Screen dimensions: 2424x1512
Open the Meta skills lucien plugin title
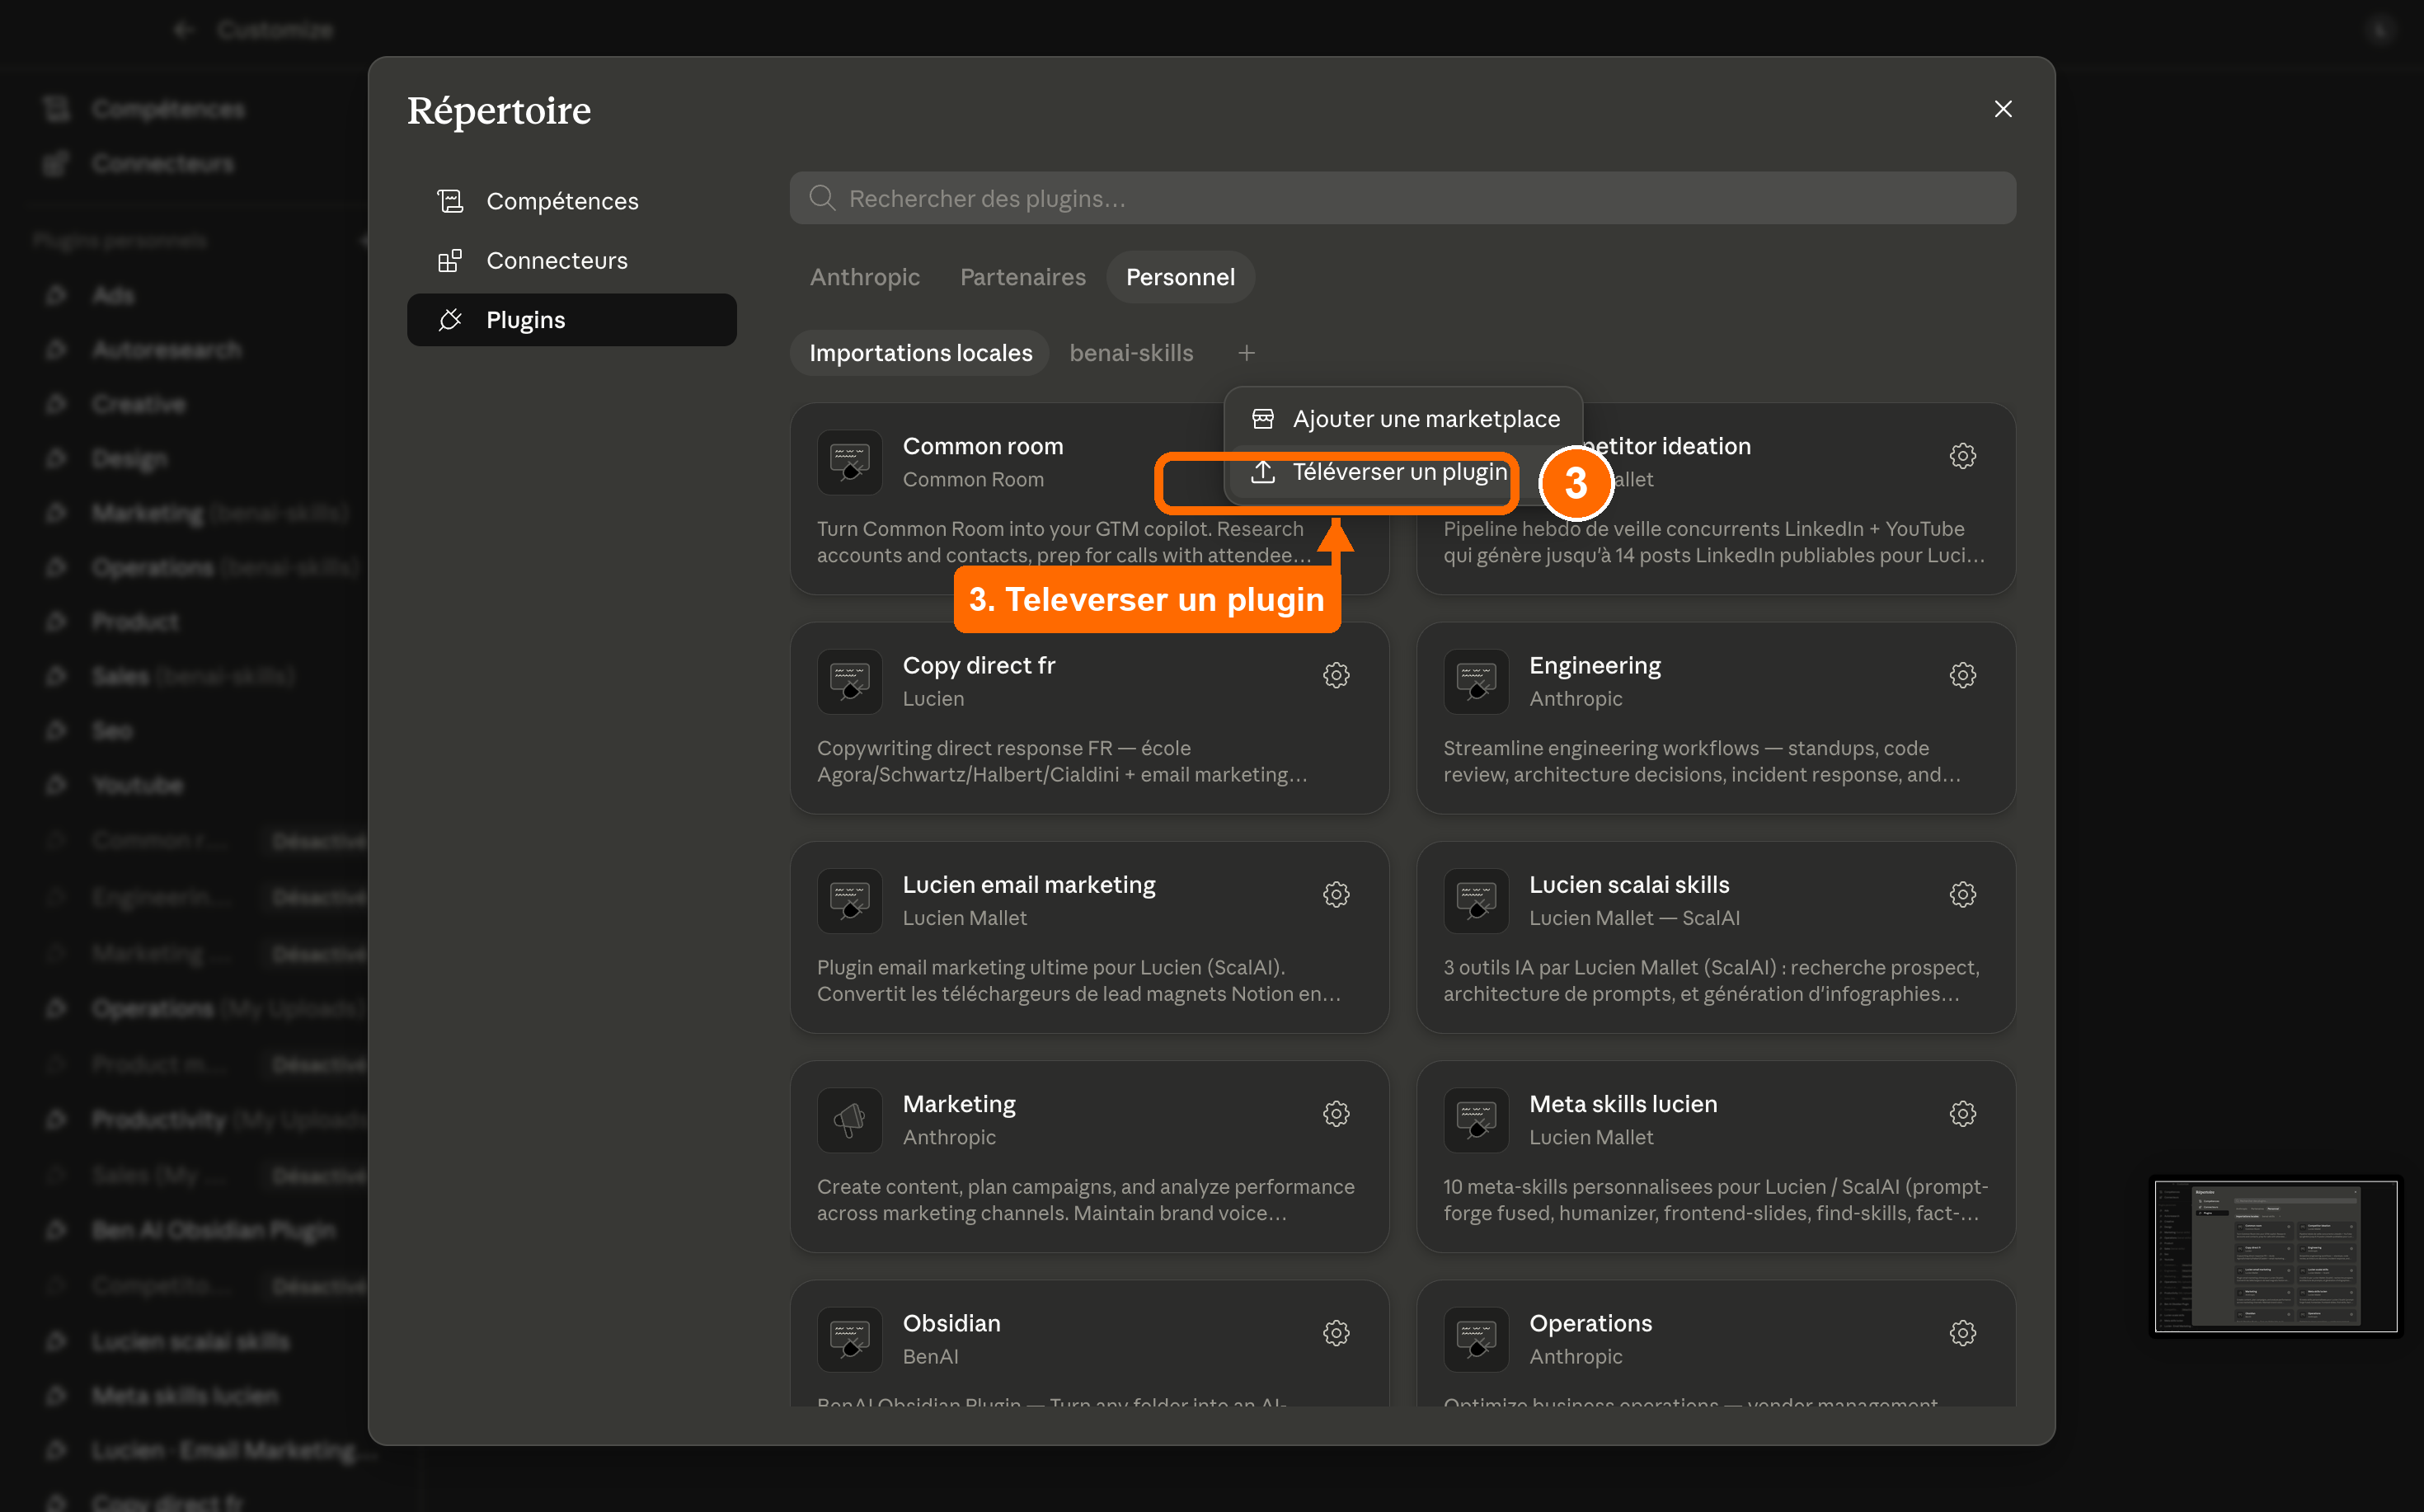[x=1622, y=1103]
